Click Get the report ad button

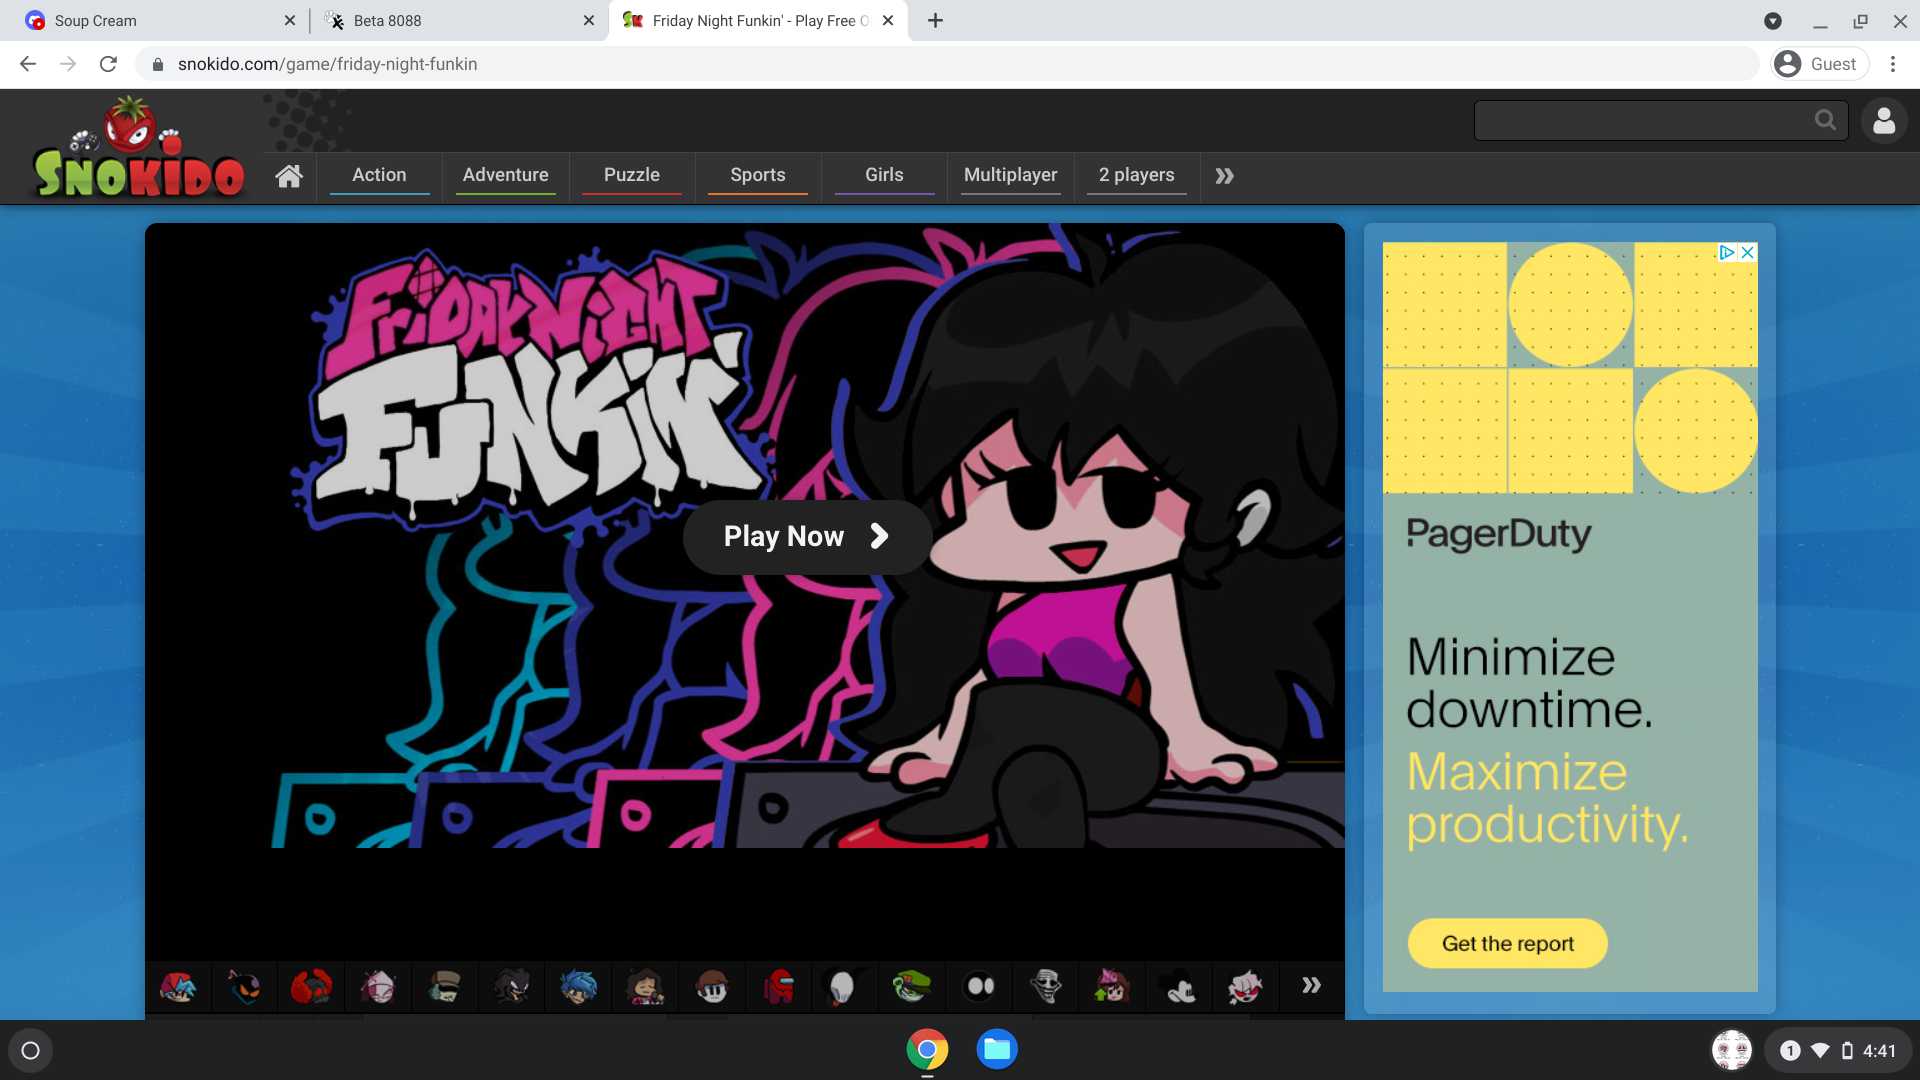click(x=1507, y=943)
